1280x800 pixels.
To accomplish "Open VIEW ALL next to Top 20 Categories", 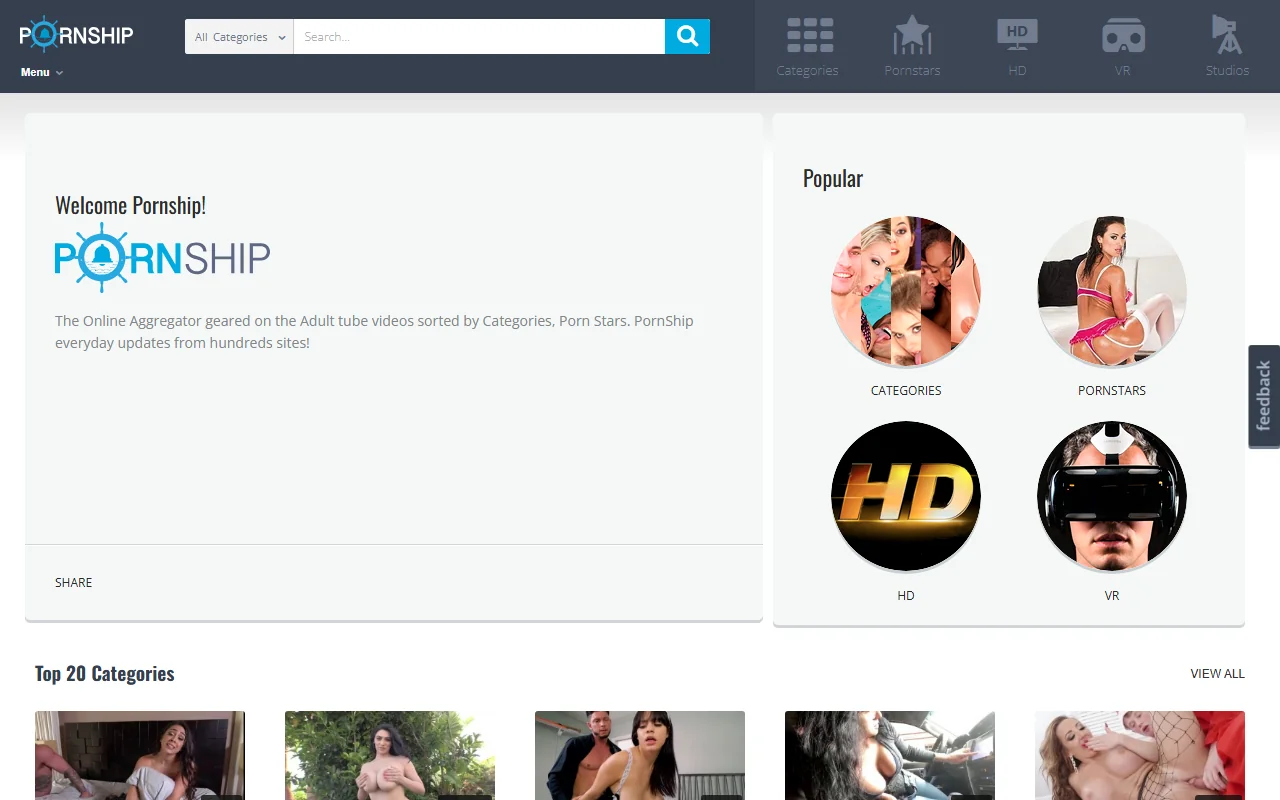I will pyautogui.click(x=1217, y=673).
